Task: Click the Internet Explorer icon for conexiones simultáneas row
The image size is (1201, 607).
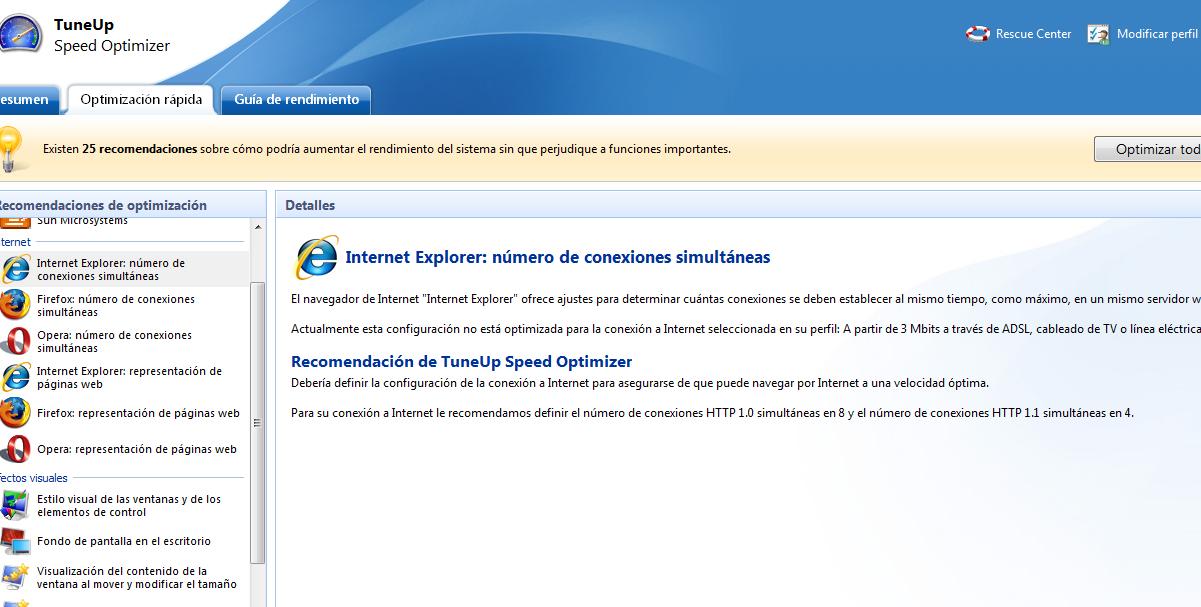Action: click(15, 269)
